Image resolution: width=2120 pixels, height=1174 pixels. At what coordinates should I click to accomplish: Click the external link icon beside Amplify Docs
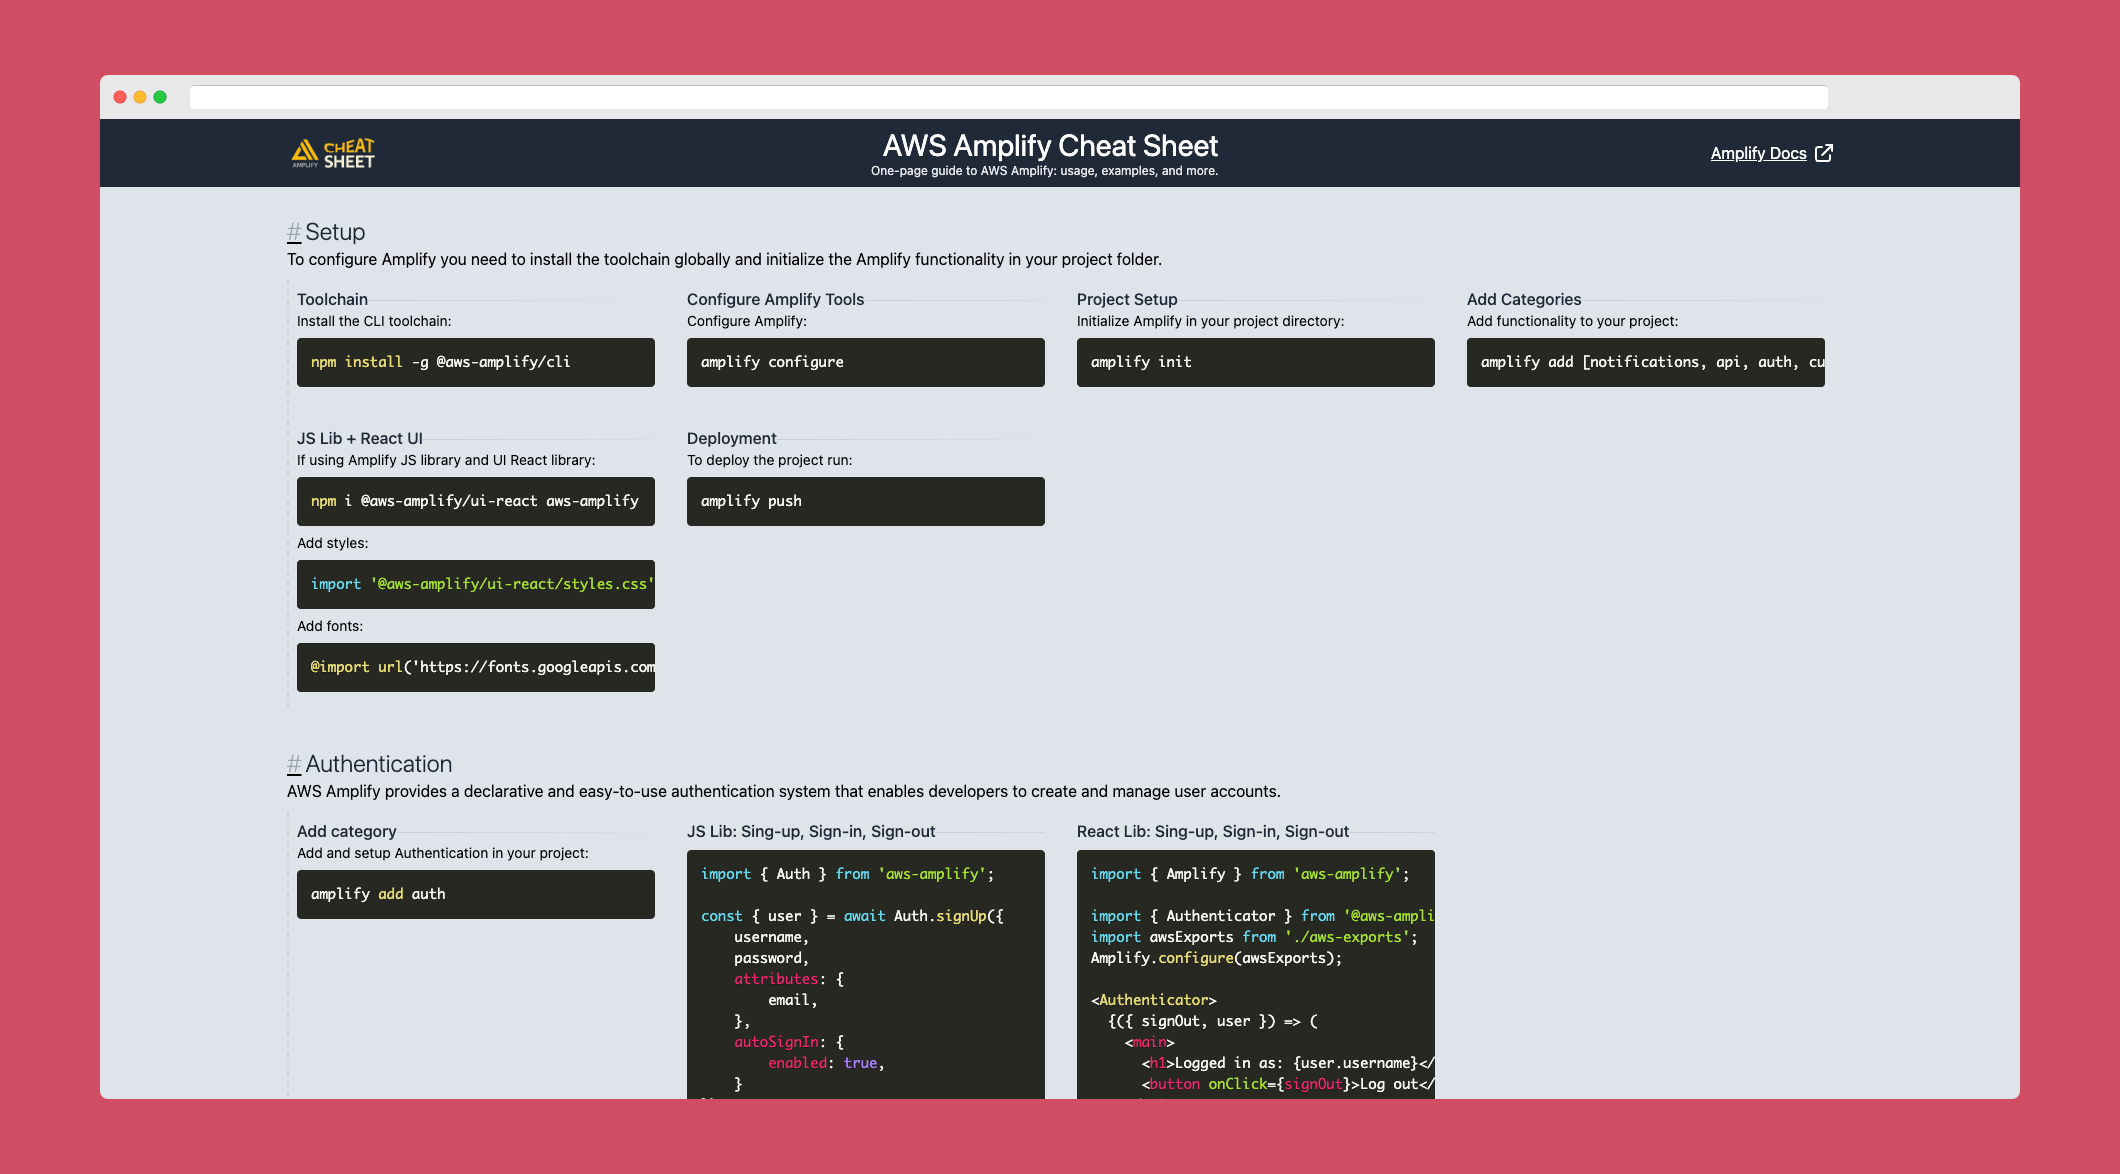pyautogui.click(x=1824, y=153)
